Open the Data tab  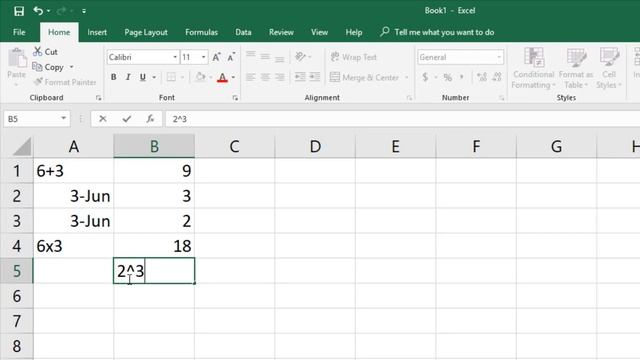(243, 32)
